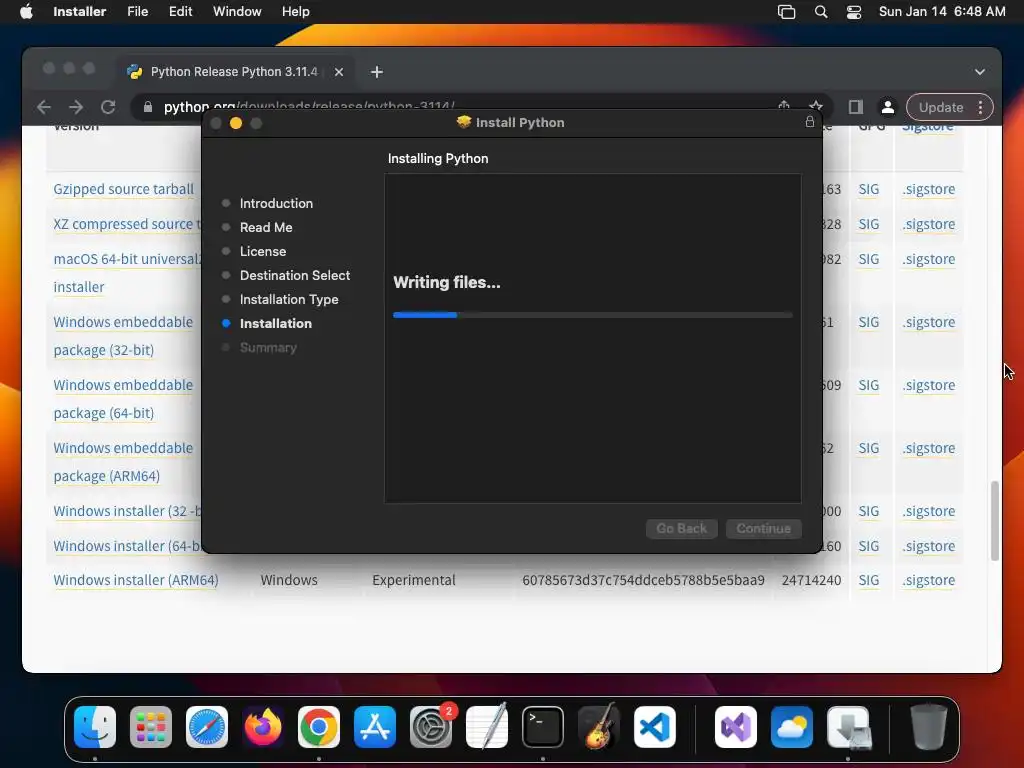Viewport: 1024px width, 768px height.
Task: Close the Python Release tab
Action: (x=339, y=72)
